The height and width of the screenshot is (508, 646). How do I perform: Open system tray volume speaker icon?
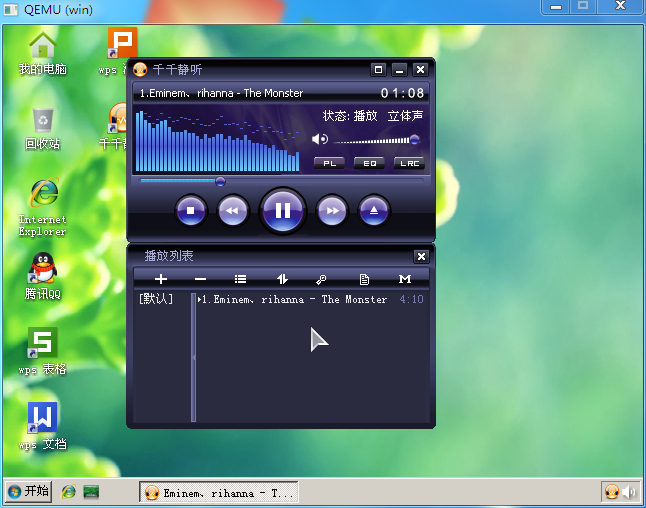click(x=629, y=492)
